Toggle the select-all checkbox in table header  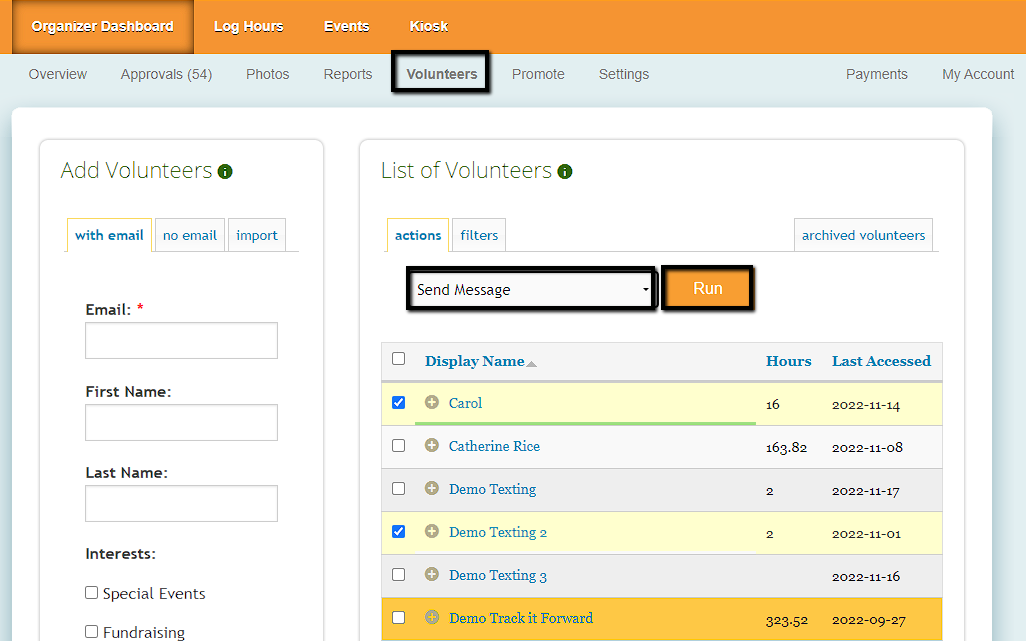(399, 359)
